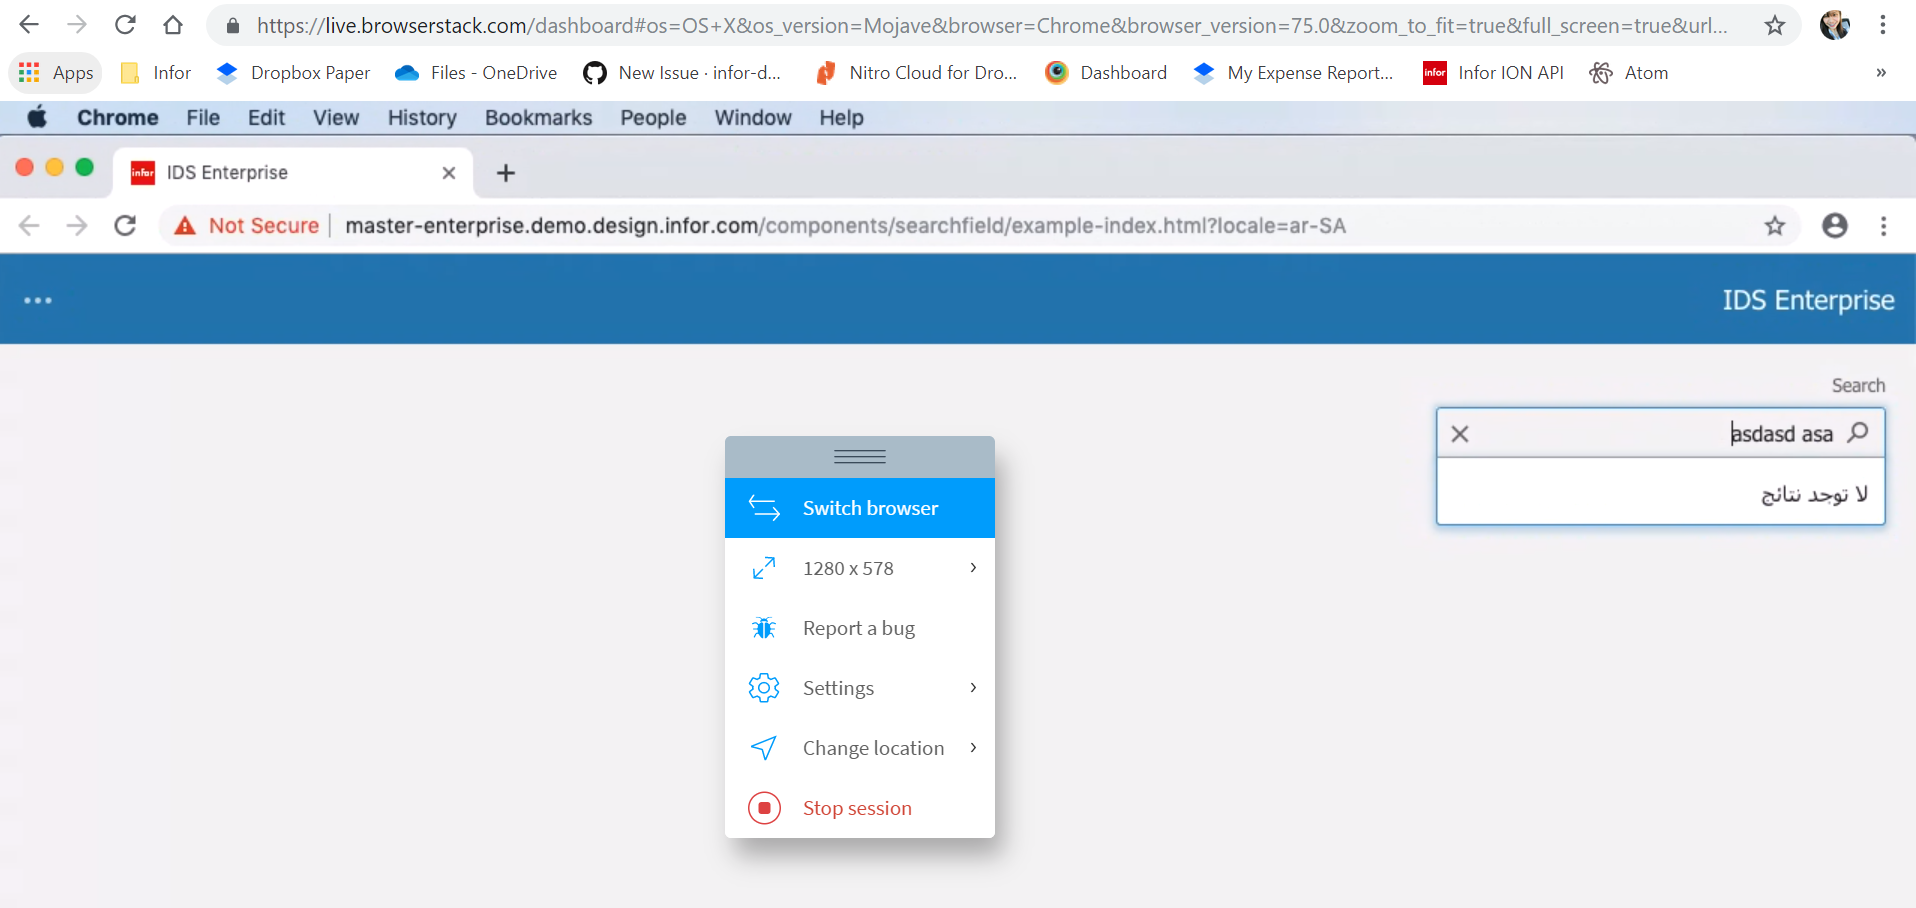Click the location arrow icon
The image size is (1916, 908).
tap(764, 748)
